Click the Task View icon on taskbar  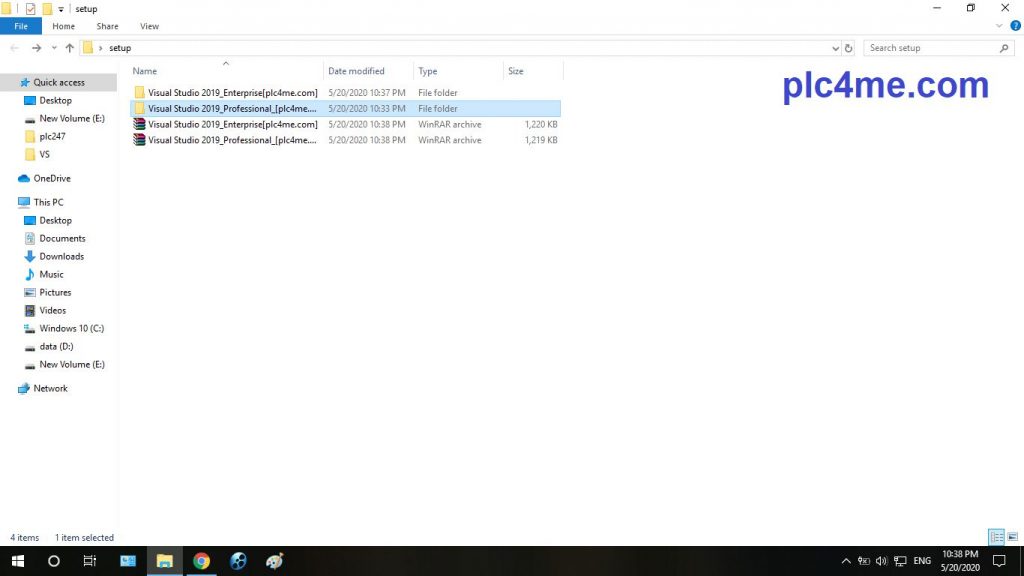89,561
